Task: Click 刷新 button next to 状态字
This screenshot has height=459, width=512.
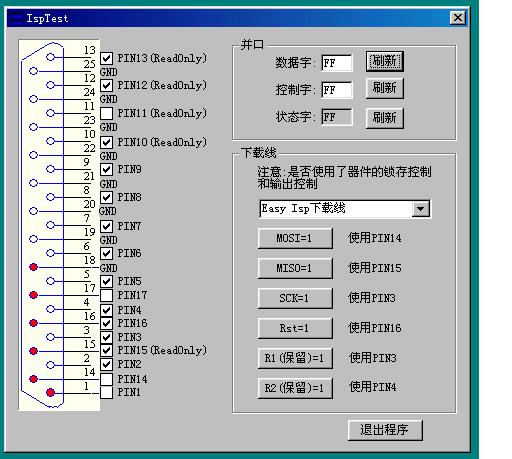Action: click(385, 118)
